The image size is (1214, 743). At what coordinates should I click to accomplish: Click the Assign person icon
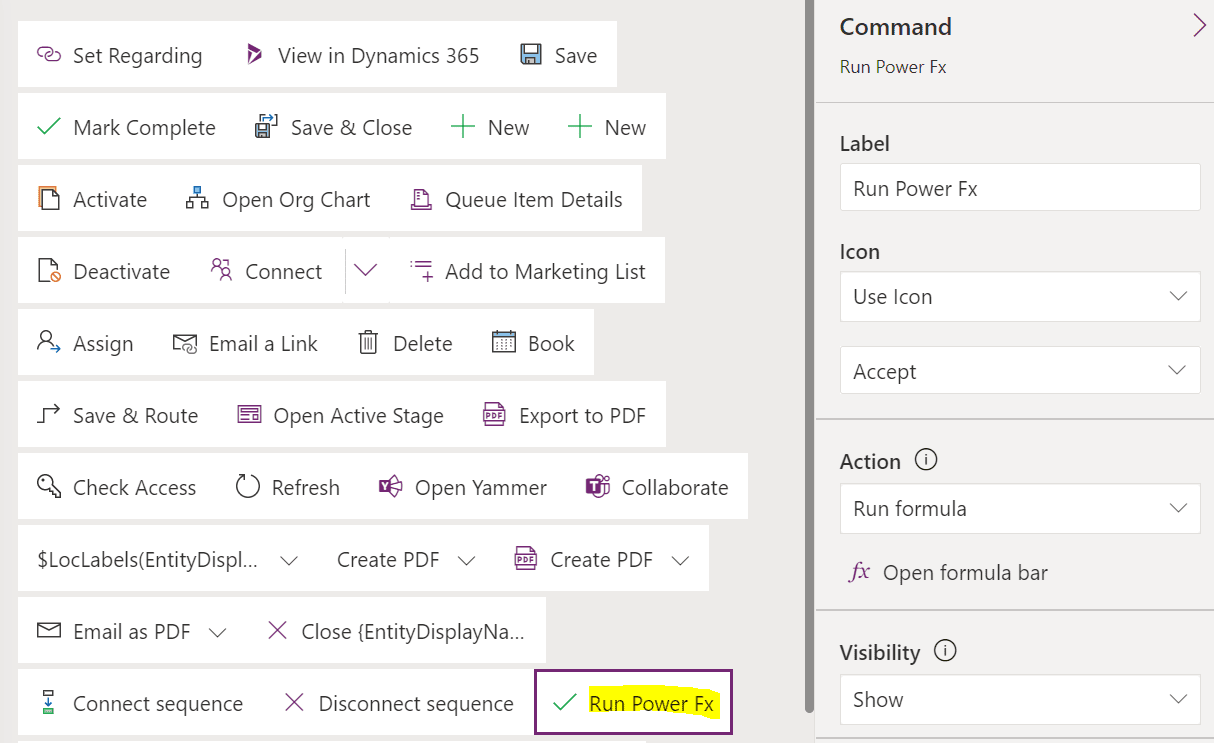click(x=49, y=343)
